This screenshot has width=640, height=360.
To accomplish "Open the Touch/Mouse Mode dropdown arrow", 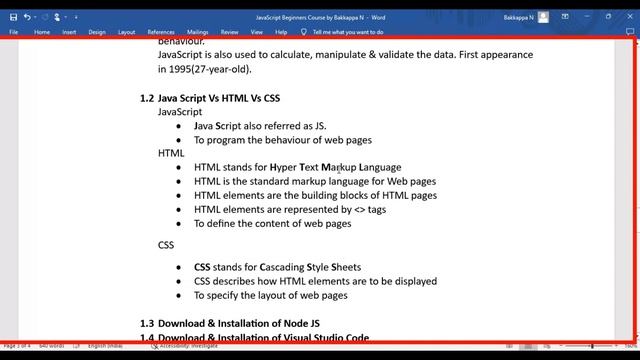I will click(65, 17).
